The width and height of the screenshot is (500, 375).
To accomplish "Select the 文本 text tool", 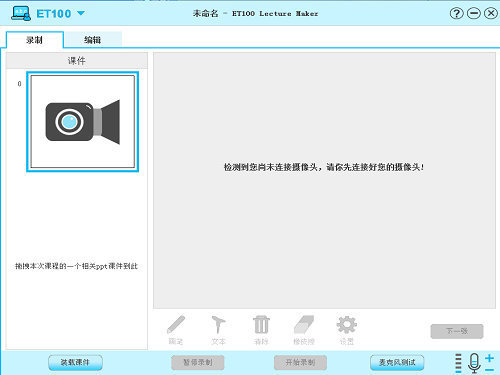I will coord(218,329).
